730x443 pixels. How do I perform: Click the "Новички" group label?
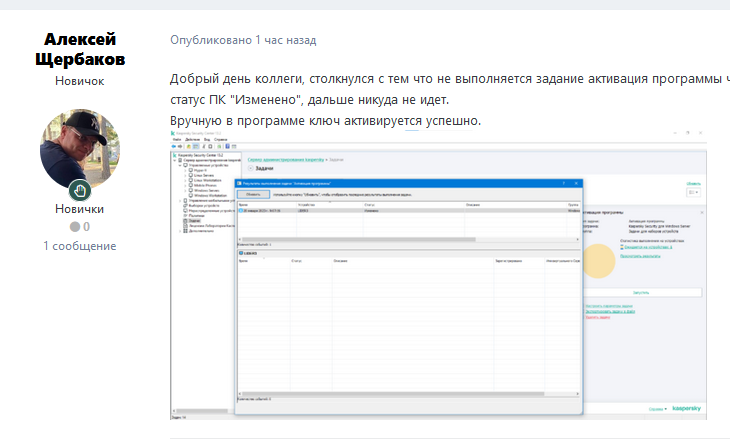[x=80, y=209]
